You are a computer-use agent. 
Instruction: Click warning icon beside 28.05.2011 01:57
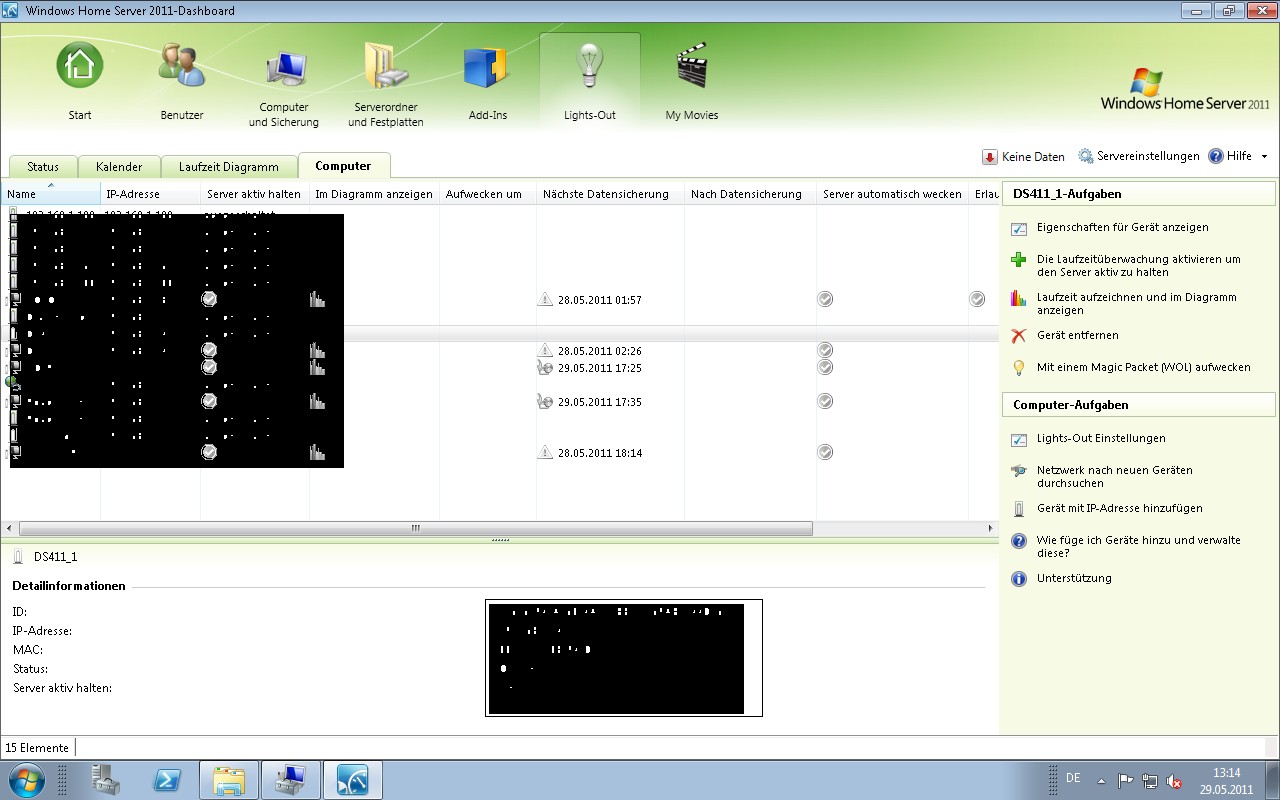[x=545, y=299]
